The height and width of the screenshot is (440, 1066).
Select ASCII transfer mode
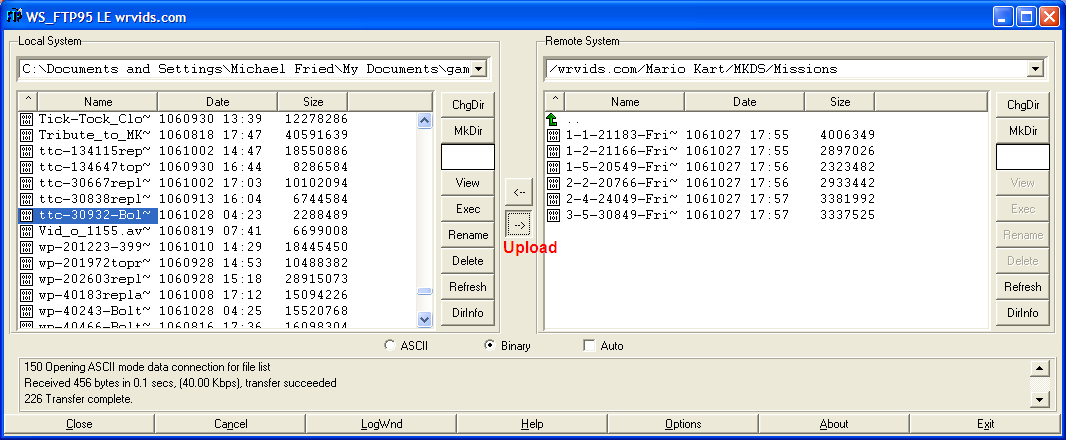click(x=391, y=346)
